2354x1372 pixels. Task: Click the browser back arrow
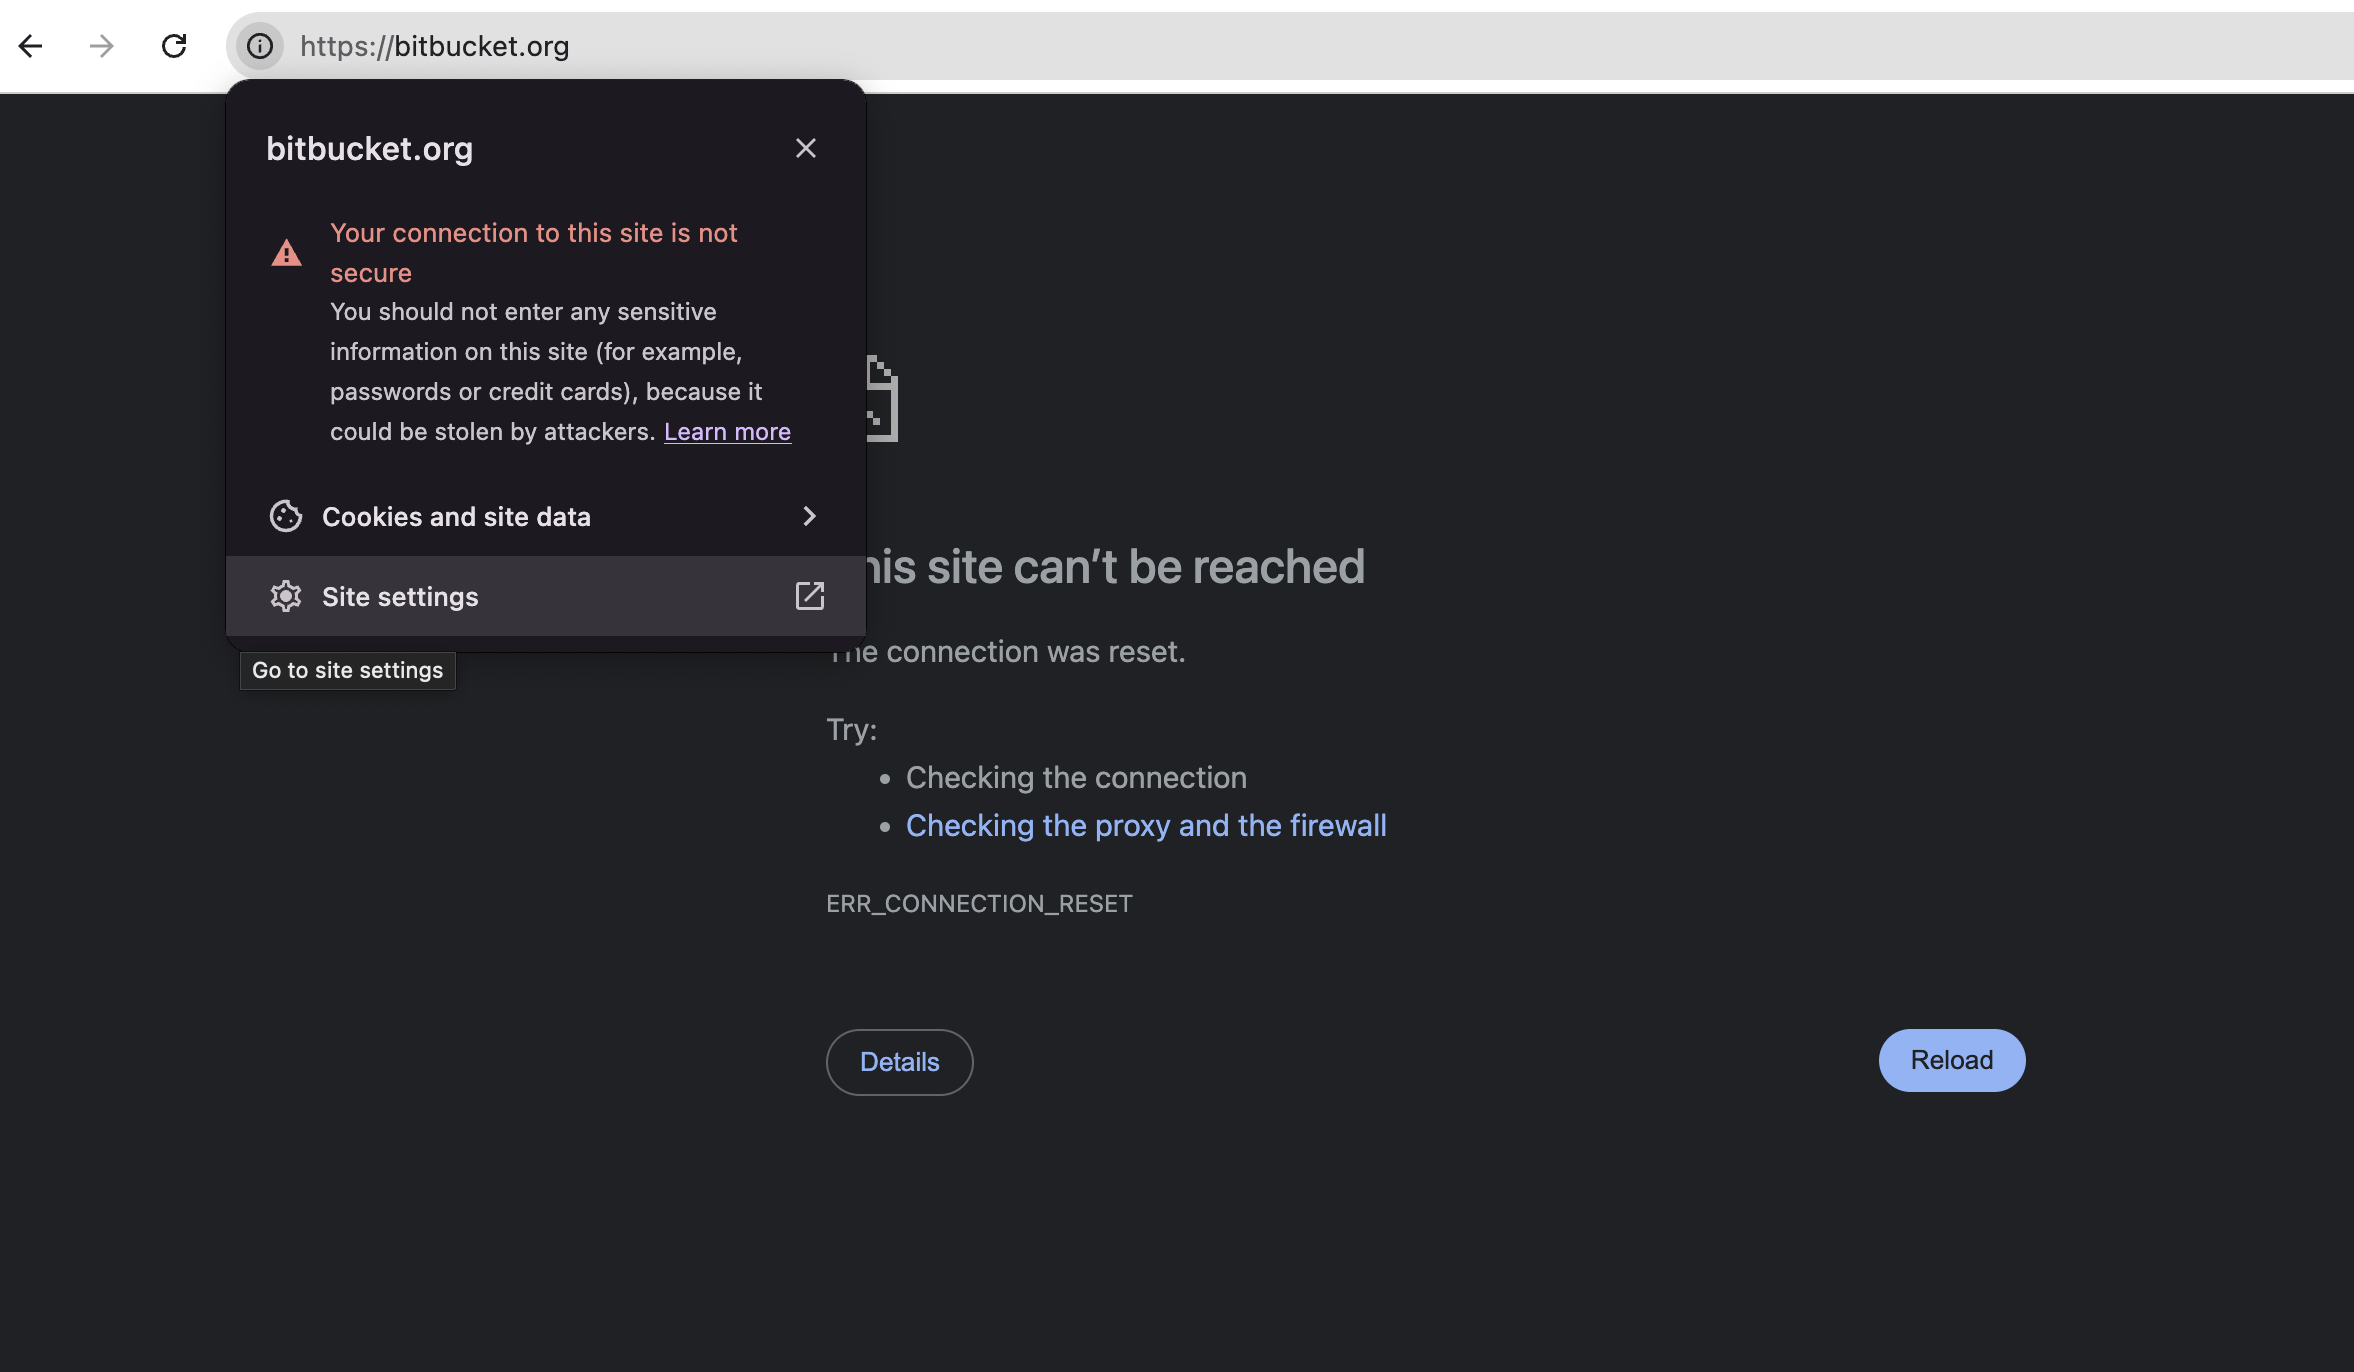click(31, 46)
